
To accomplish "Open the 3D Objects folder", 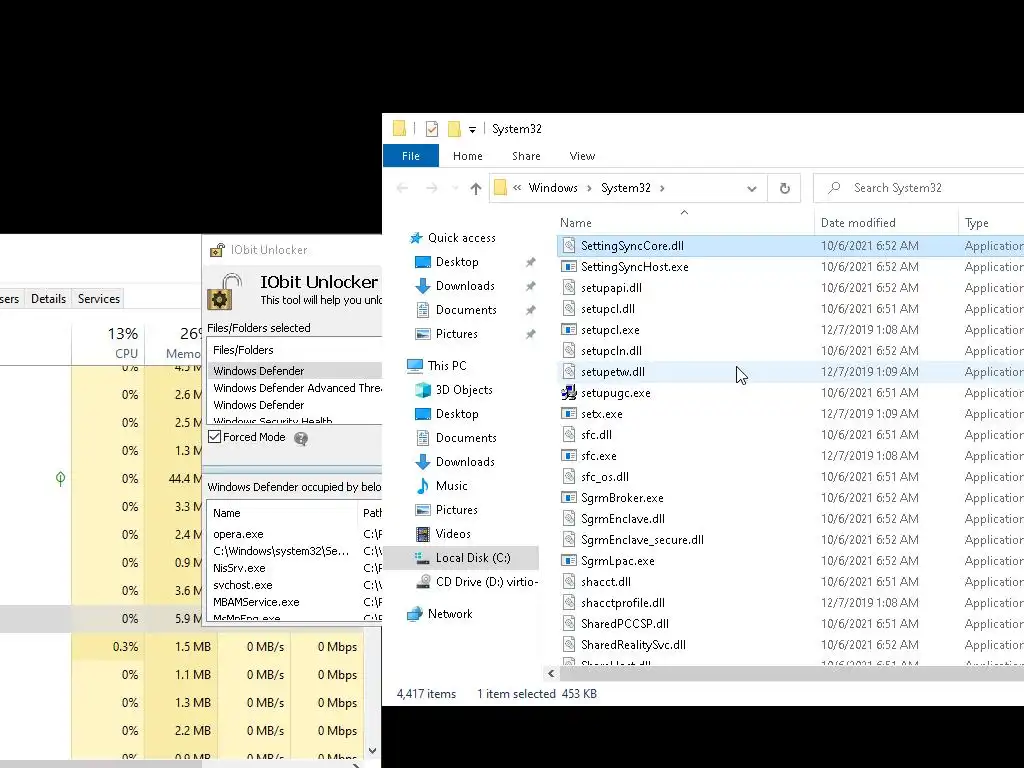I will pos(464,390).
